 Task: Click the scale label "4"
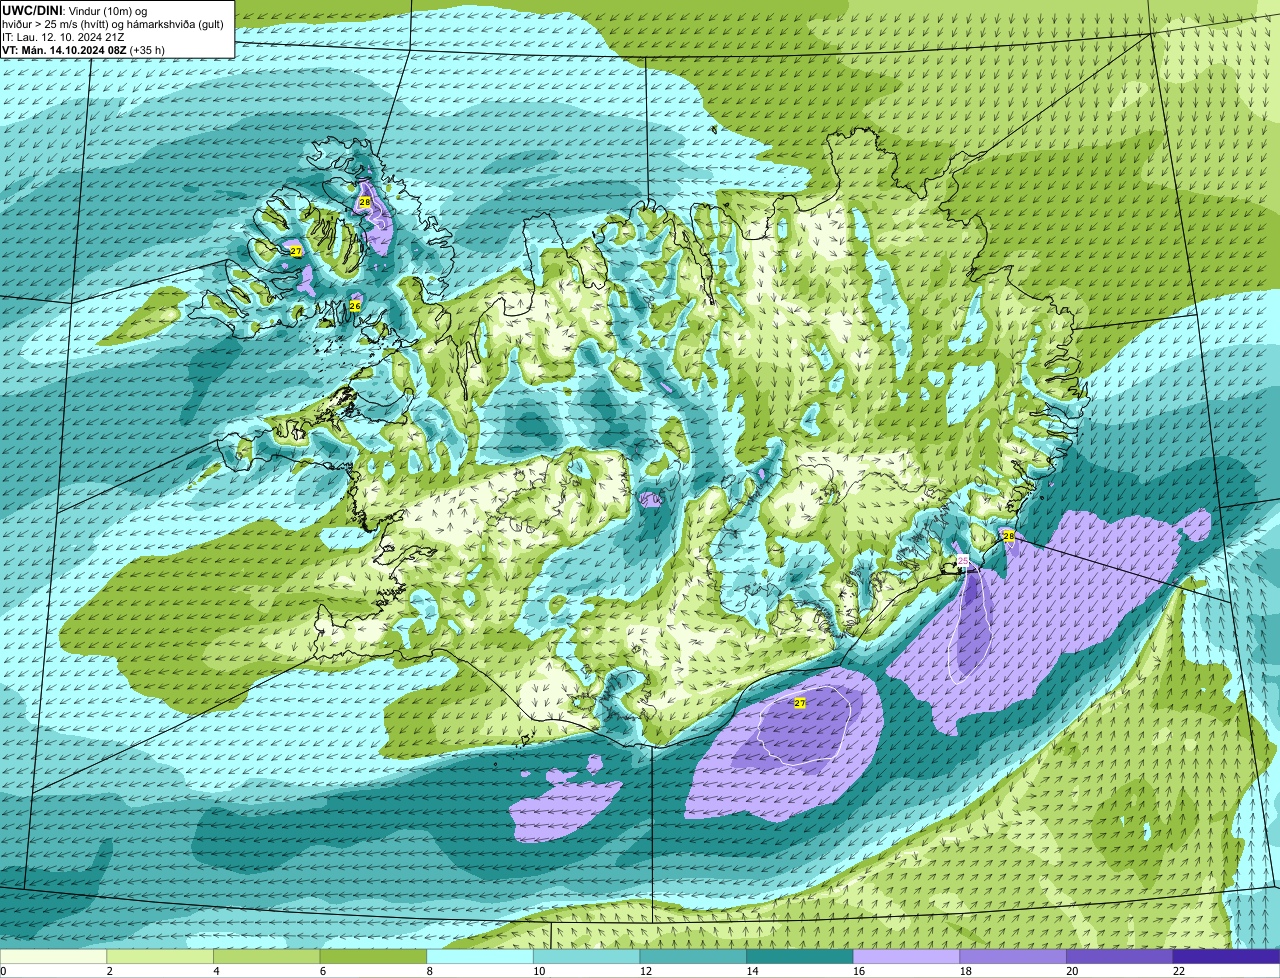[216, 971]
